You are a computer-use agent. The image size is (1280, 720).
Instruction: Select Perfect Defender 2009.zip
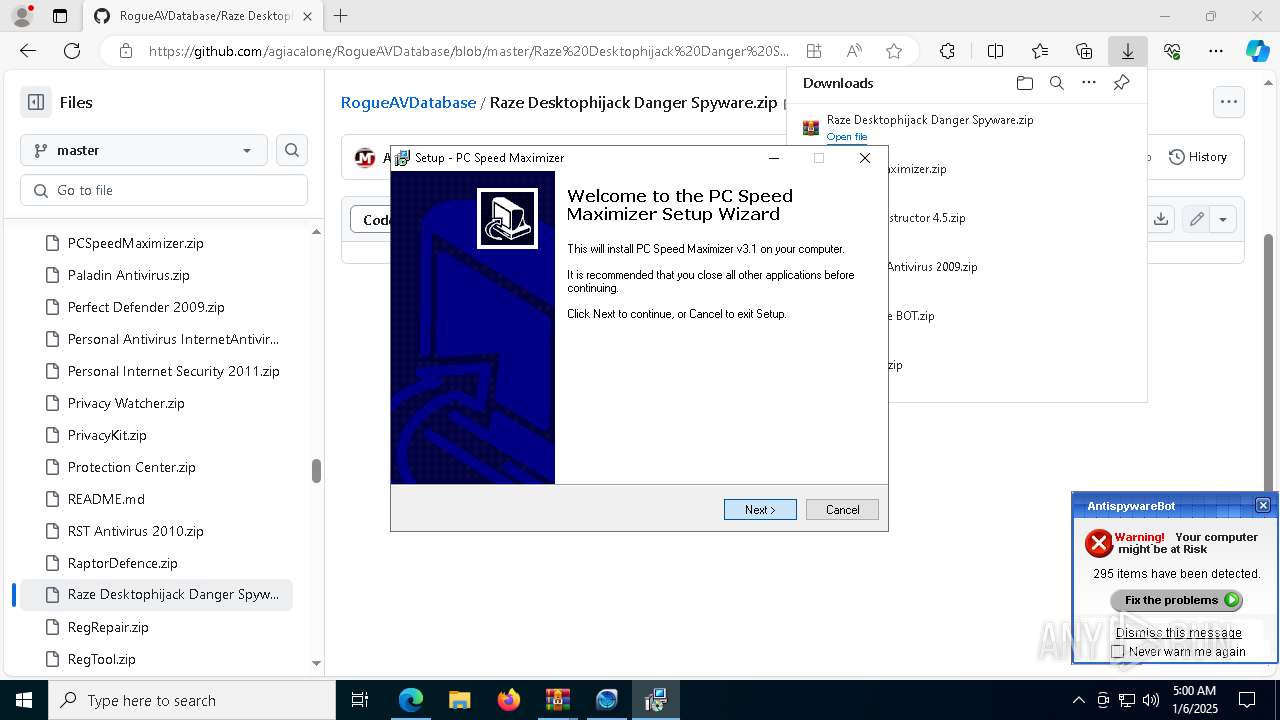click(146, 307)
